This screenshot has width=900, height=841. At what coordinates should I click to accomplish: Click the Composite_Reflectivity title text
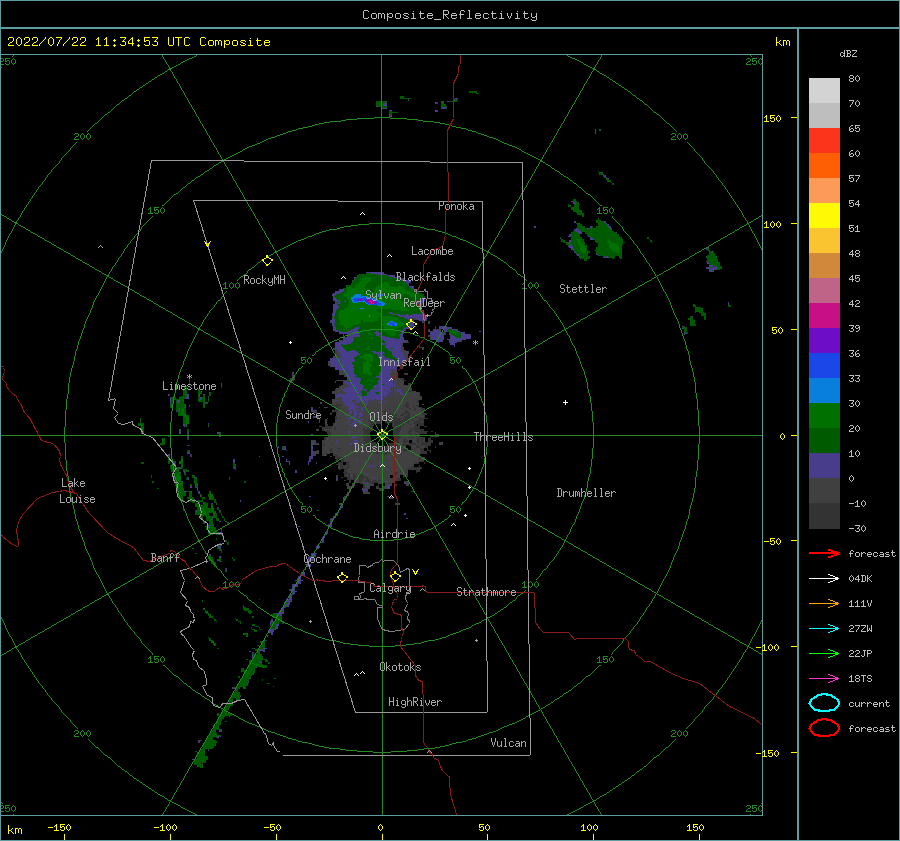coord(450,15)
